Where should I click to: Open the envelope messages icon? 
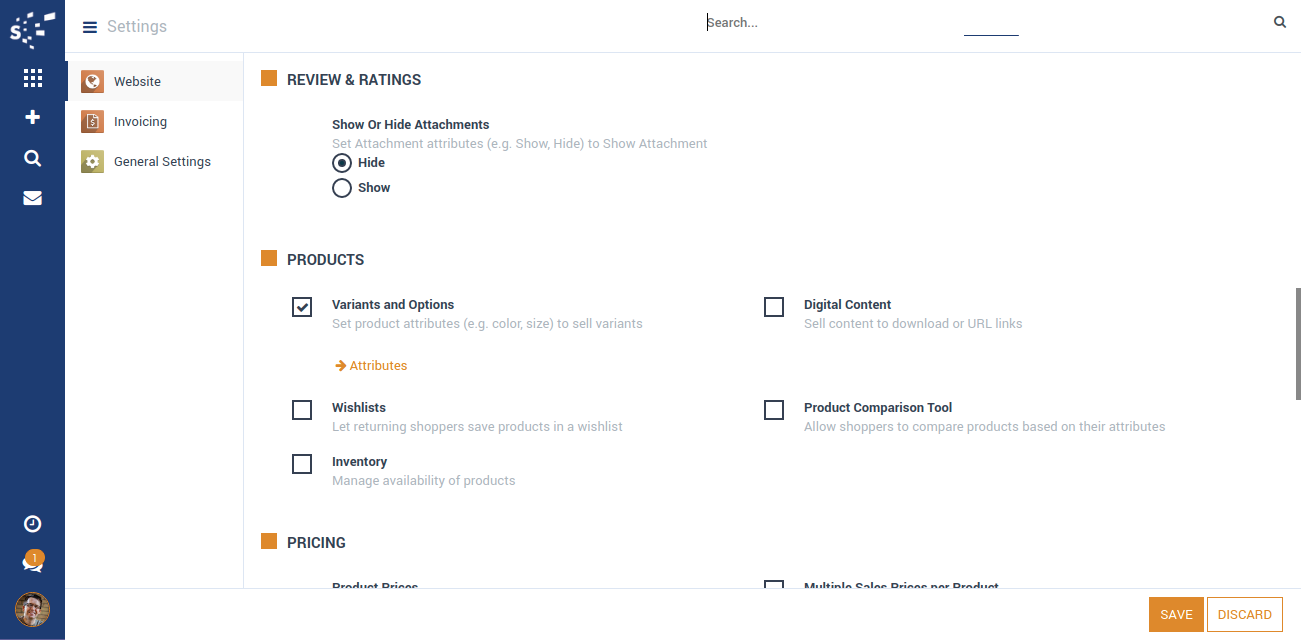tap(32, 198)
